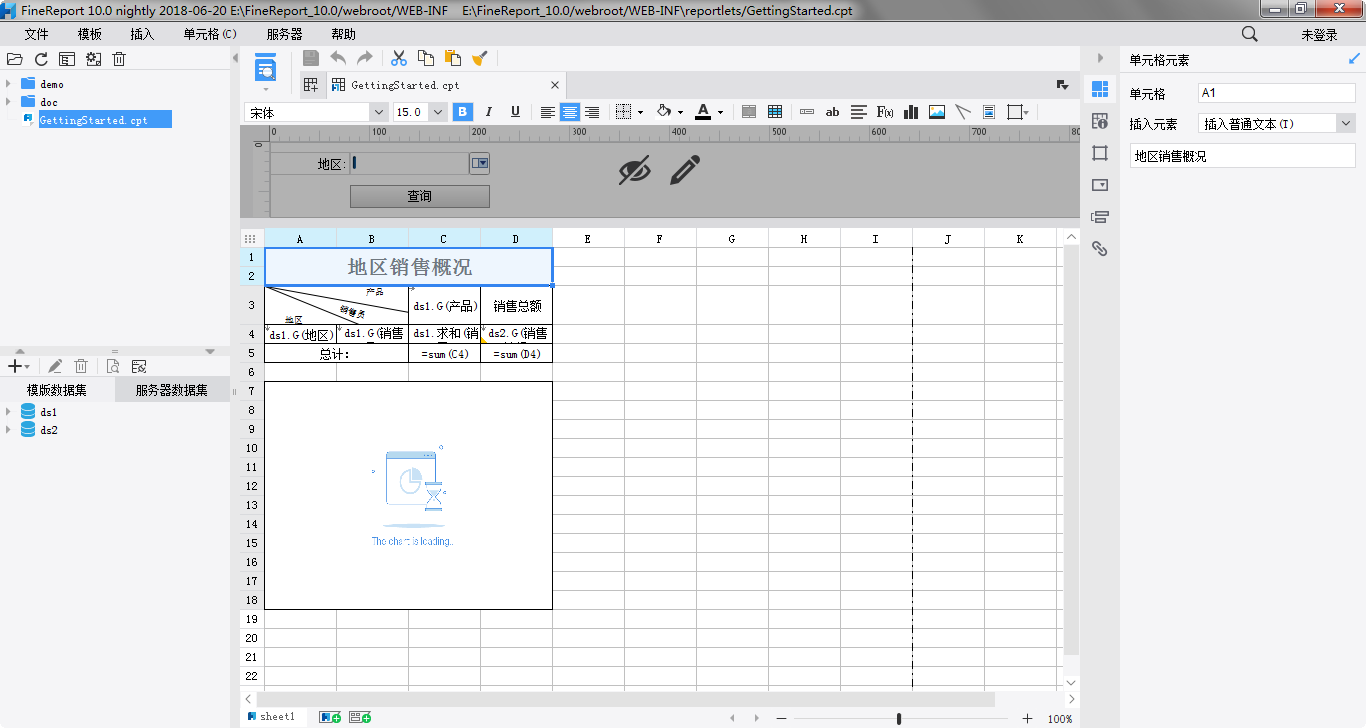The image size is (1366, 728).
Task: Open the hyperlink panel in right sidebar
Action: point(1100,249)
